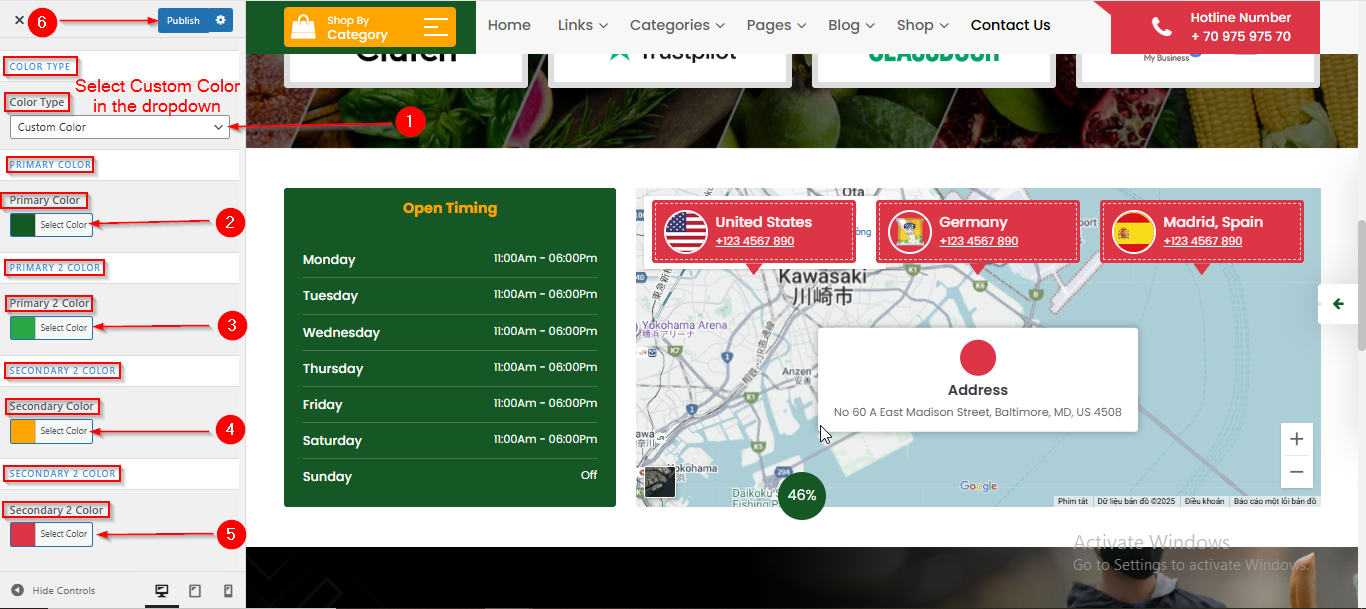Click the left arrow side panel tab

1338,304
